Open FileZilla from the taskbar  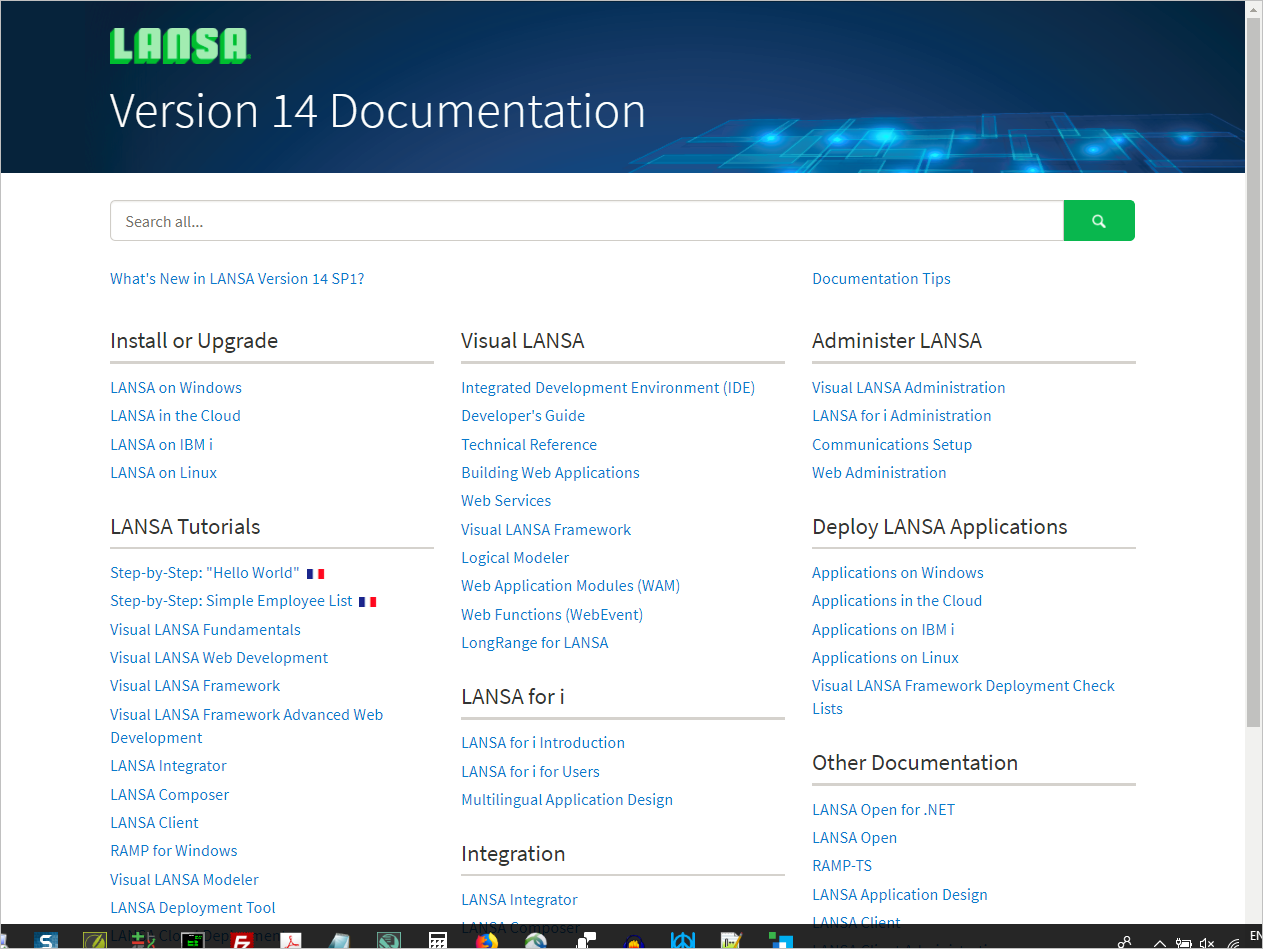click(x=241, y=940)
